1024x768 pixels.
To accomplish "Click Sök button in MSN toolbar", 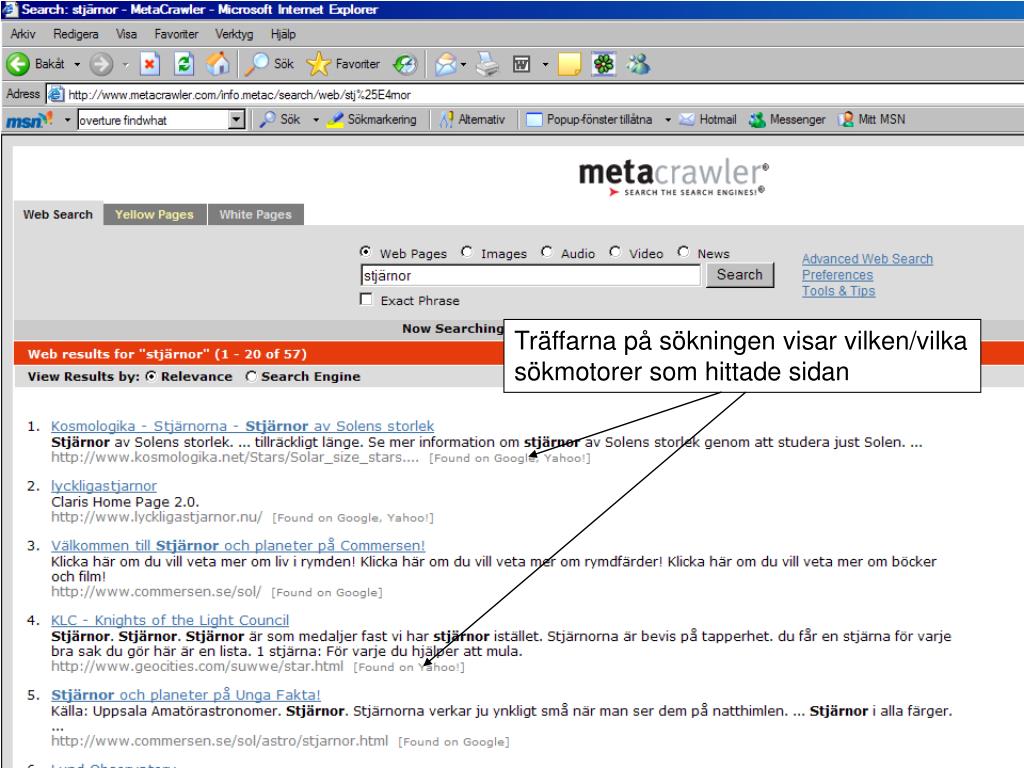I will 280,120.
